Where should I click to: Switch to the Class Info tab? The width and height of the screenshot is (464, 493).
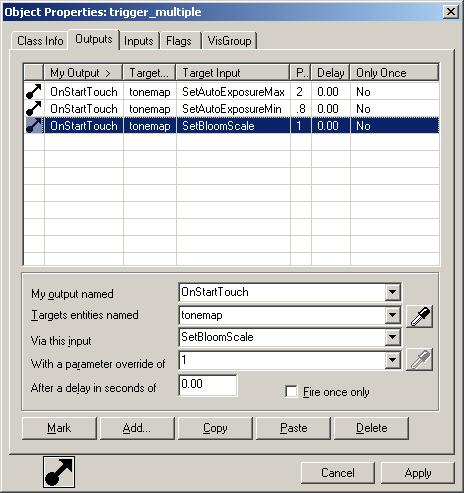[x=40, y=41]
